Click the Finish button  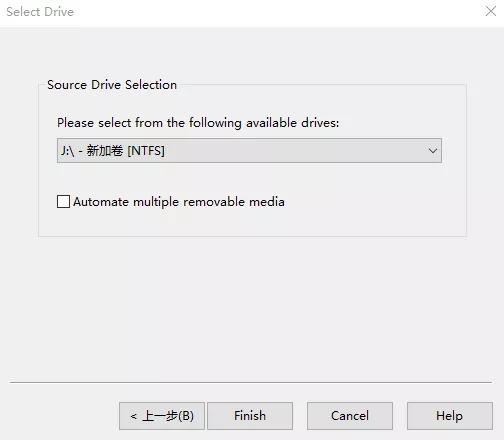250,416
